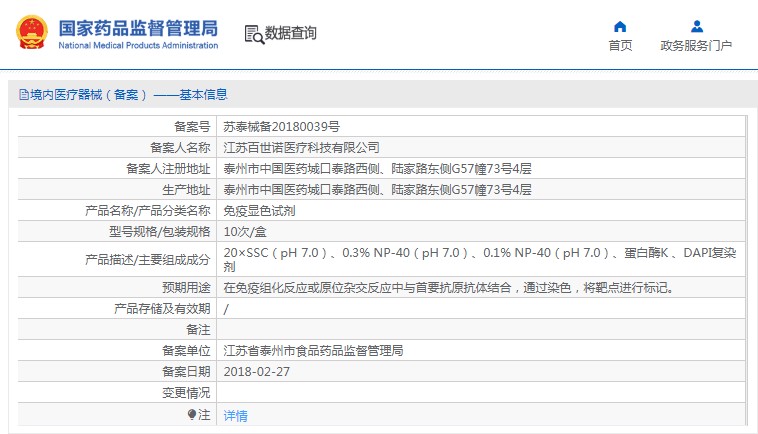
Task: Click the 国家药品监督管理局 site title
Action: click(138, 29)
